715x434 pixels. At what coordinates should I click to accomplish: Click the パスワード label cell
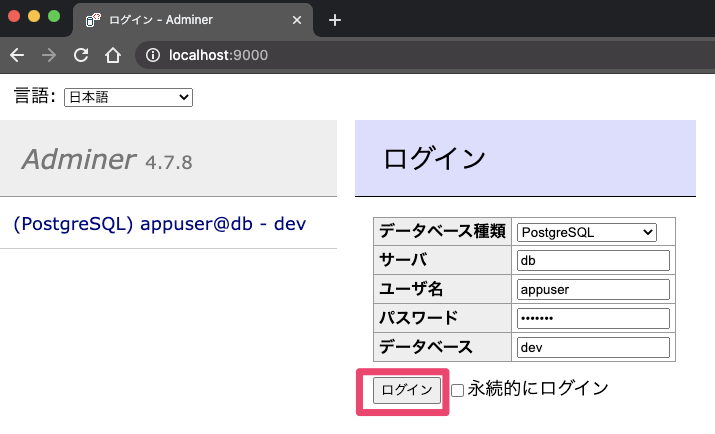tap(442, 318)
